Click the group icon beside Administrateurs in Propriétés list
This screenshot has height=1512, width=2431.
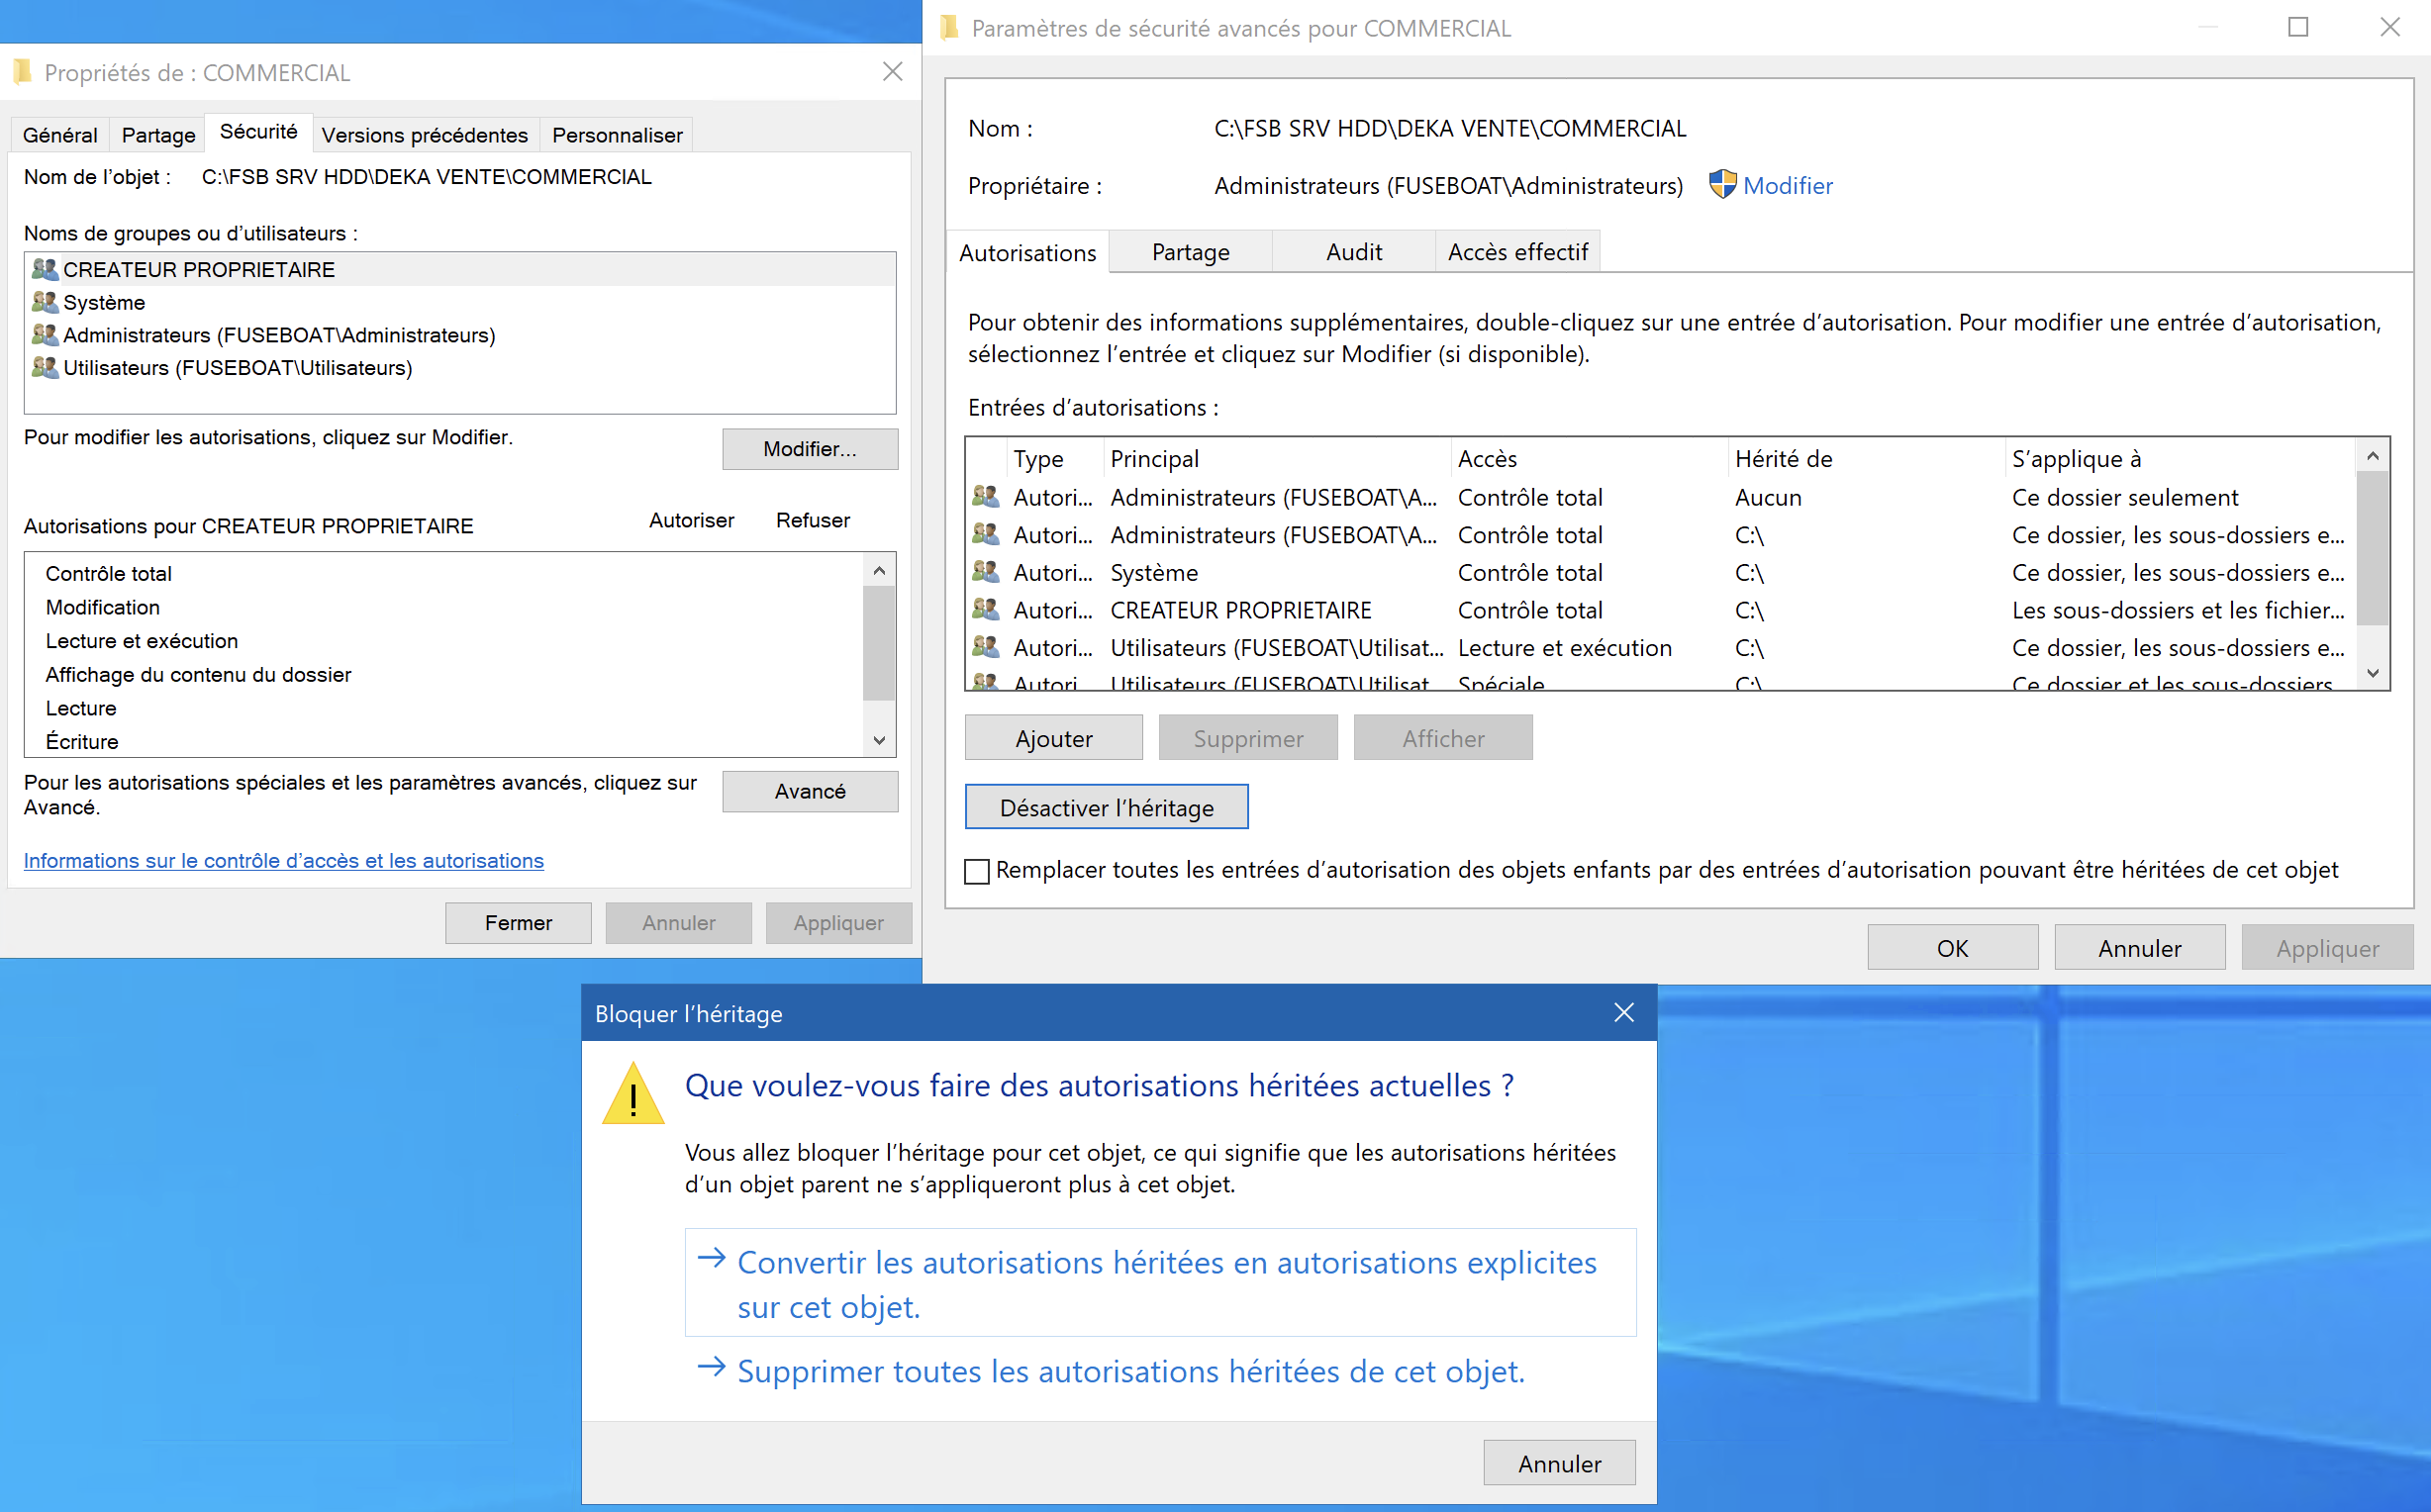point(45,335)
